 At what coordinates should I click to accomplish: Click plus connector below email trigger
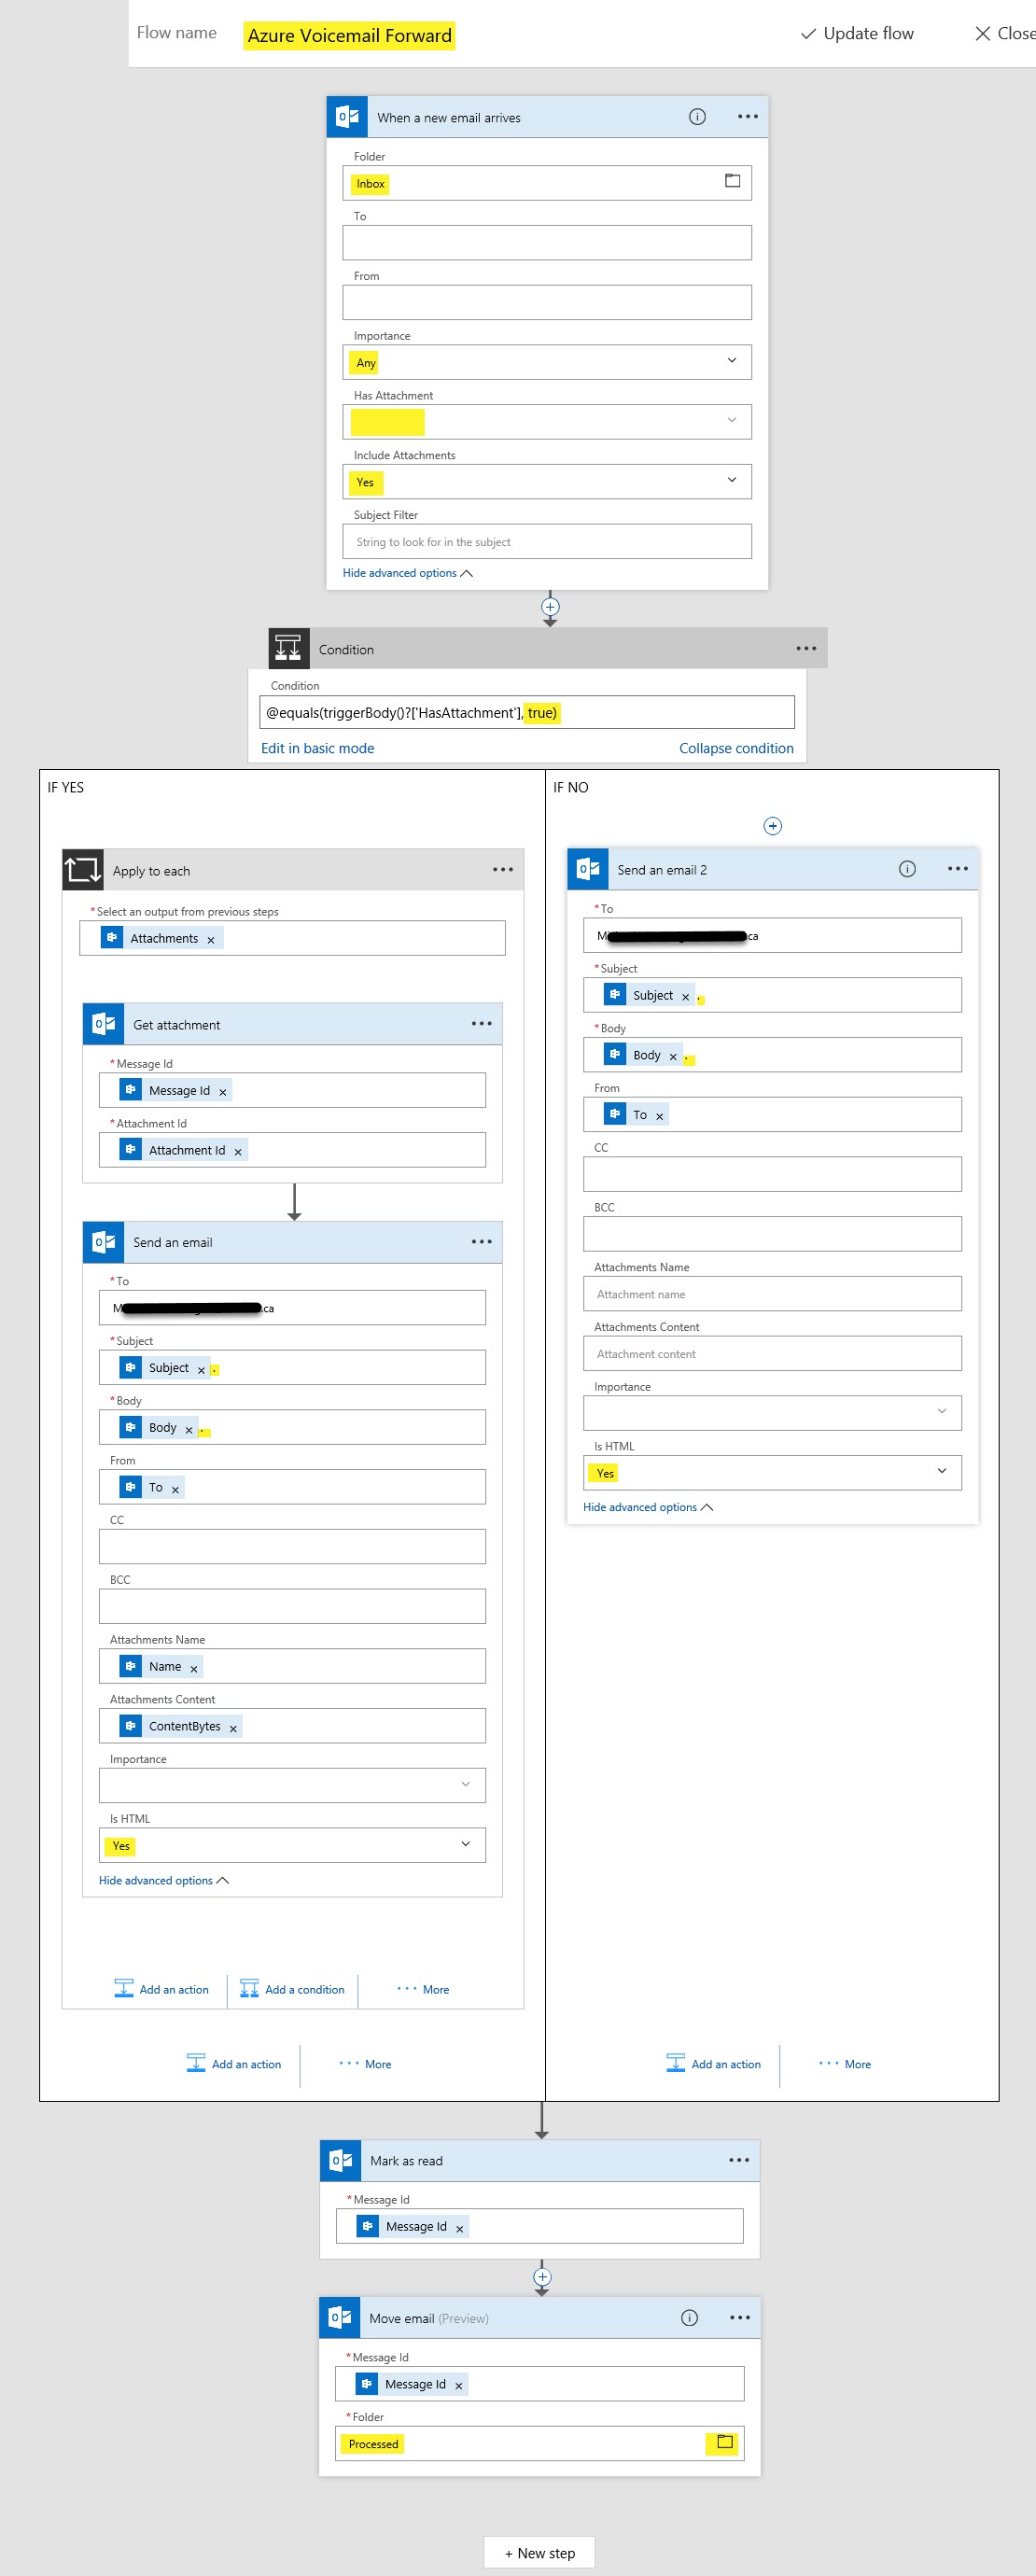click(x=550, y=607)
